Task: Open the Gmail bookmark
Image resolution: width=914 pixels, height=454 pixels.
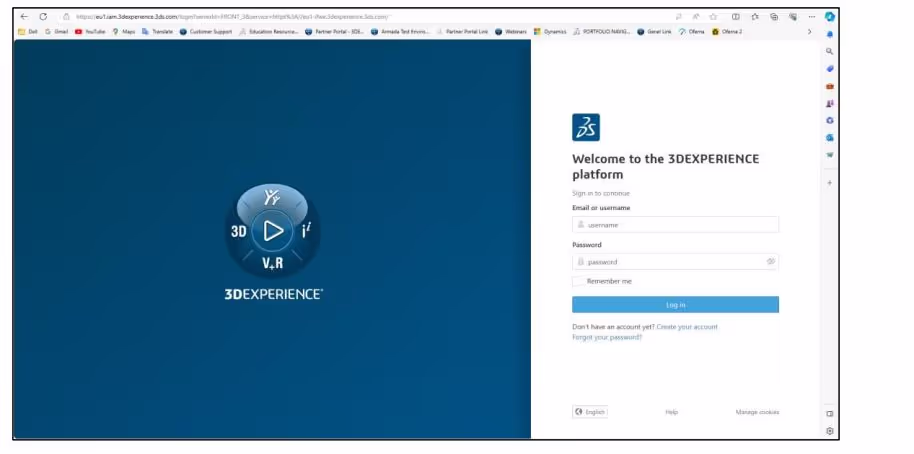Action: 57,31
